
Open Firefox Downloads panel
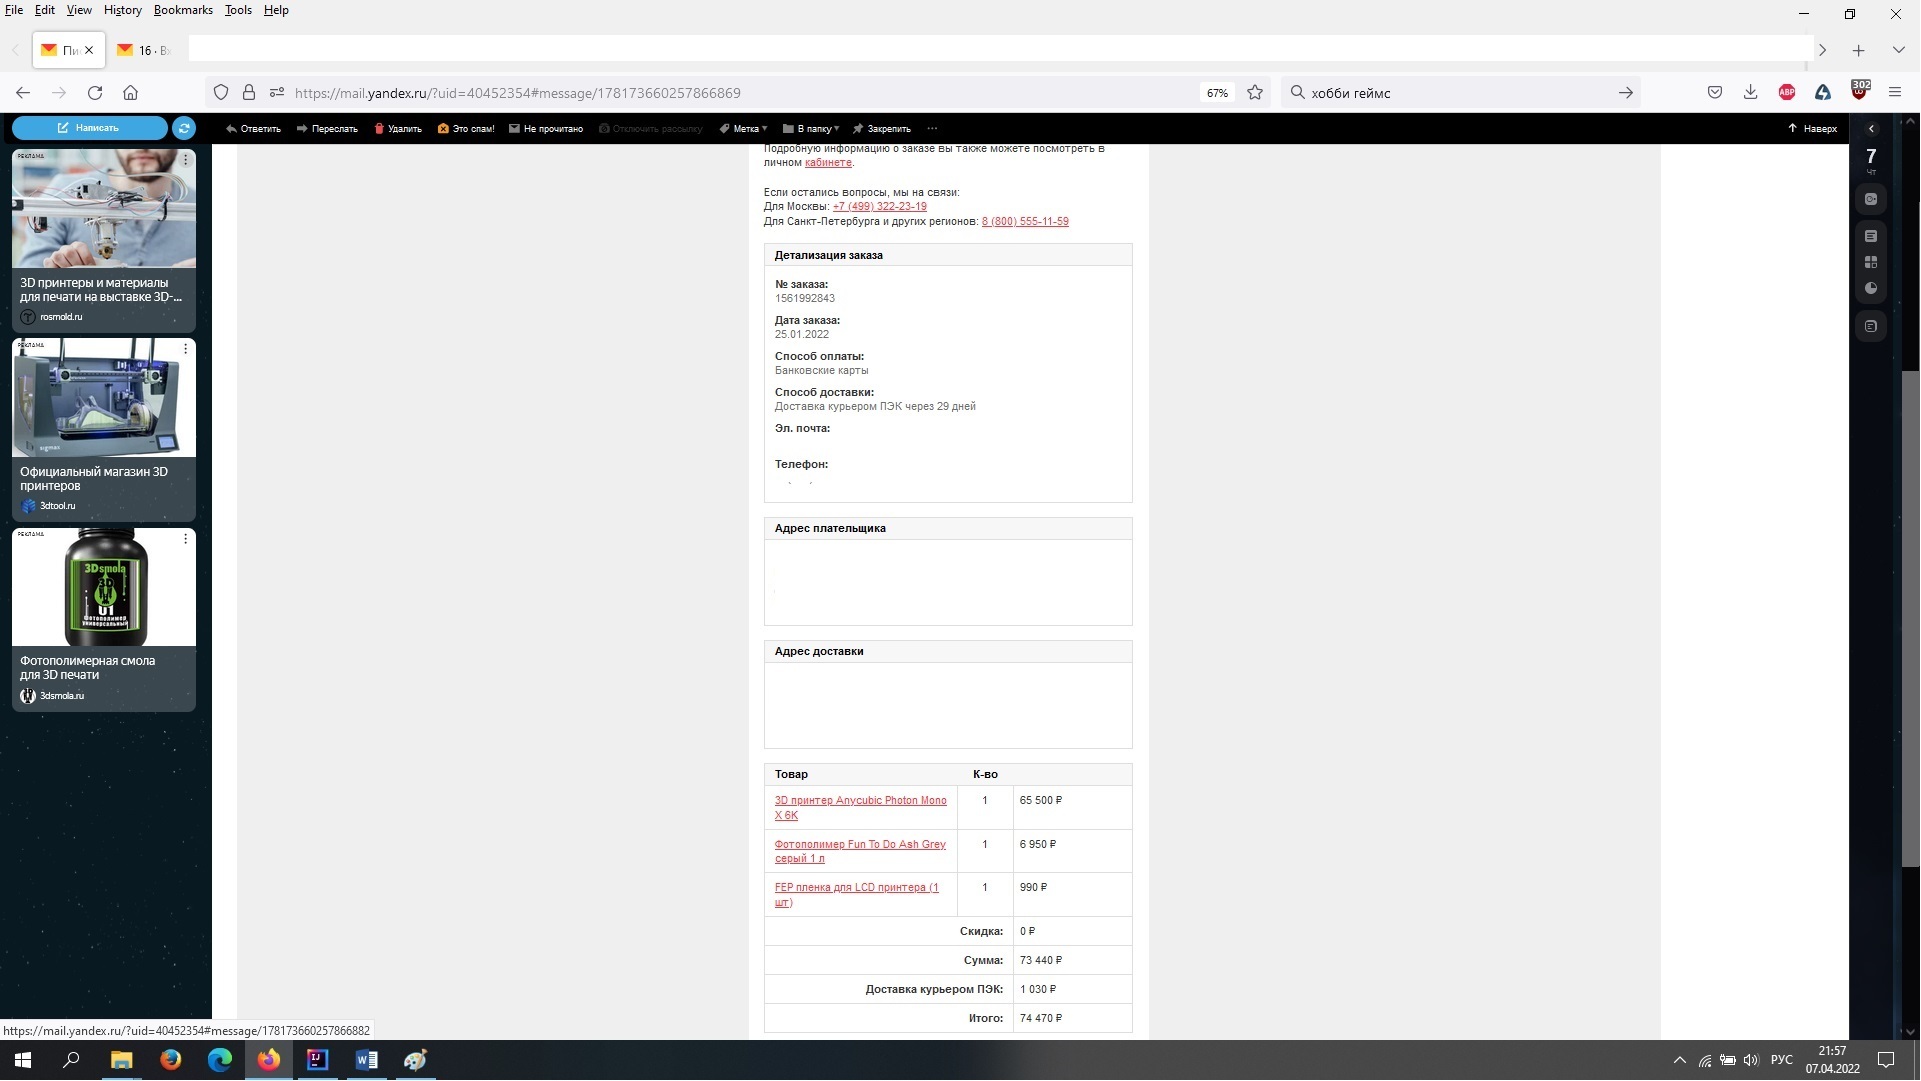tap(1750, 93)
